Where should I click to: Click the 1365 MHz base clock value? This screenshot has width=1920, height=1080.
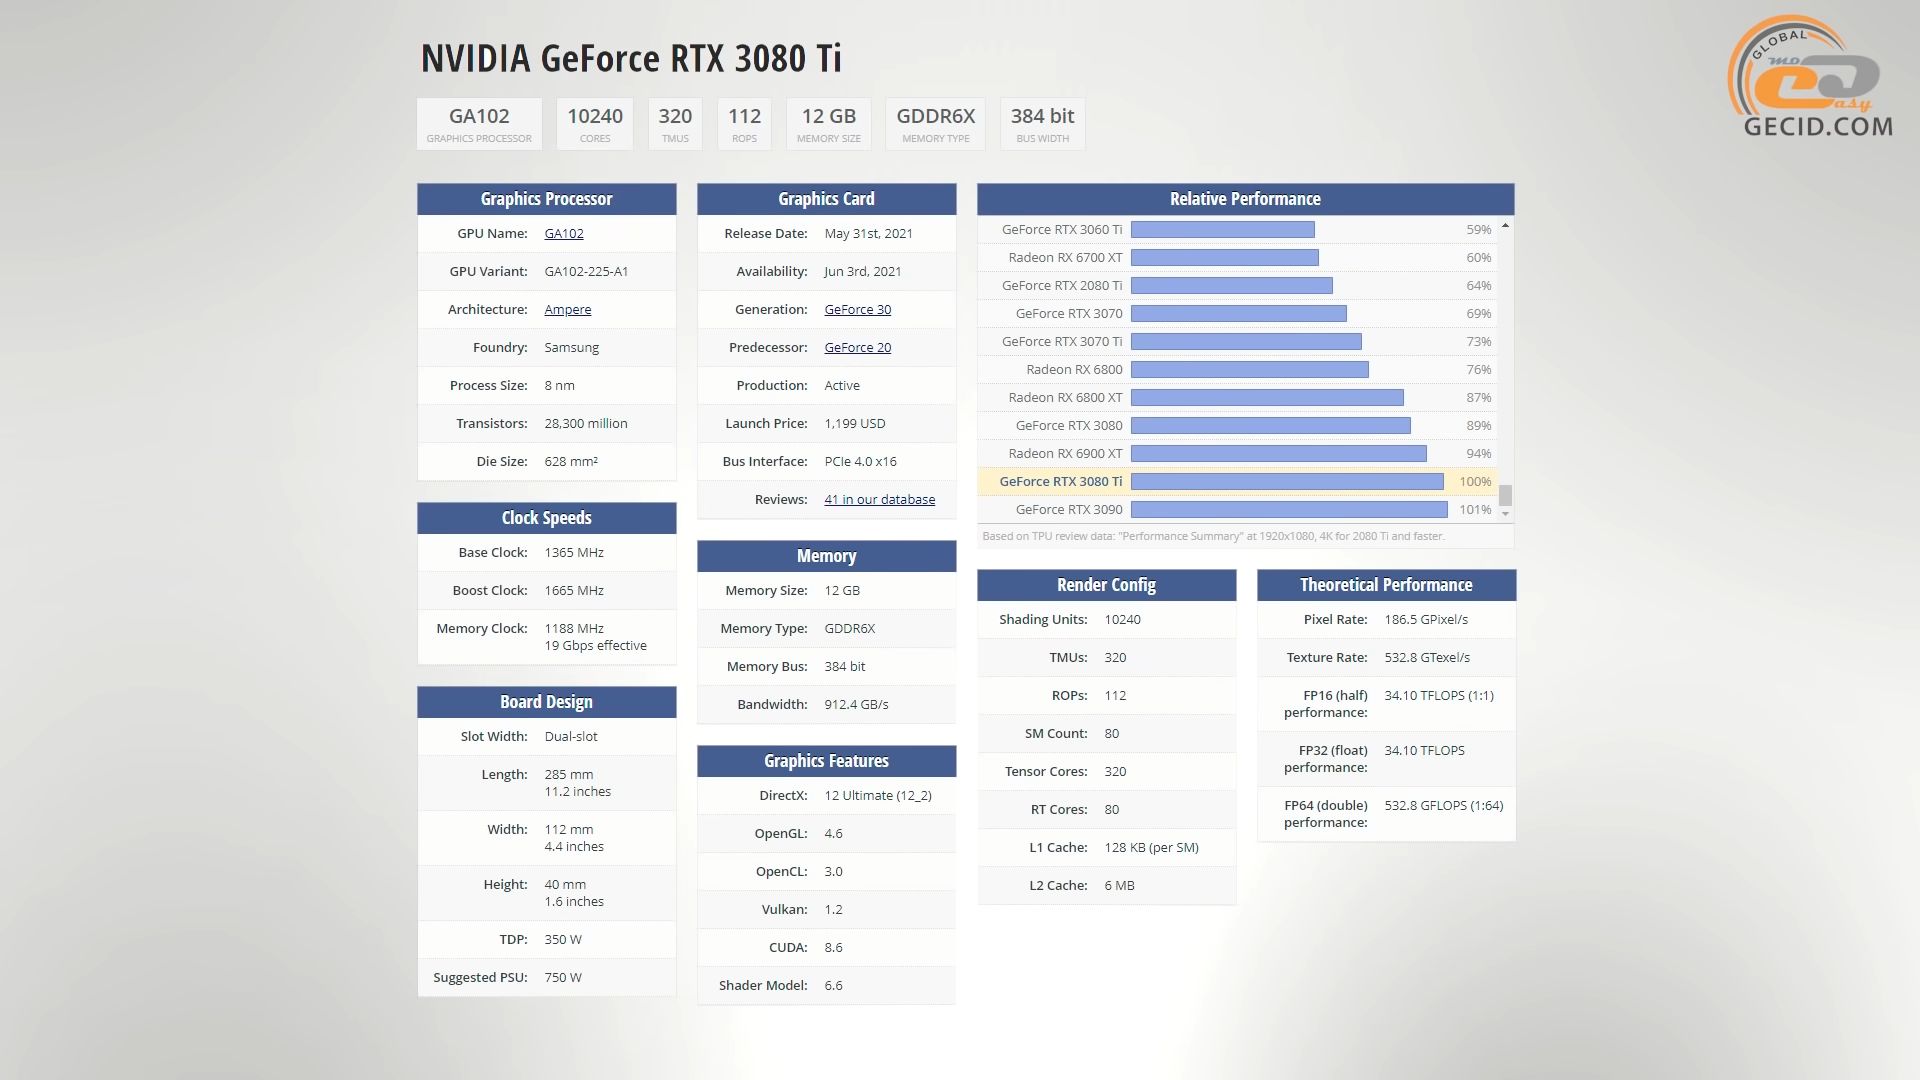tap(574, 552)
